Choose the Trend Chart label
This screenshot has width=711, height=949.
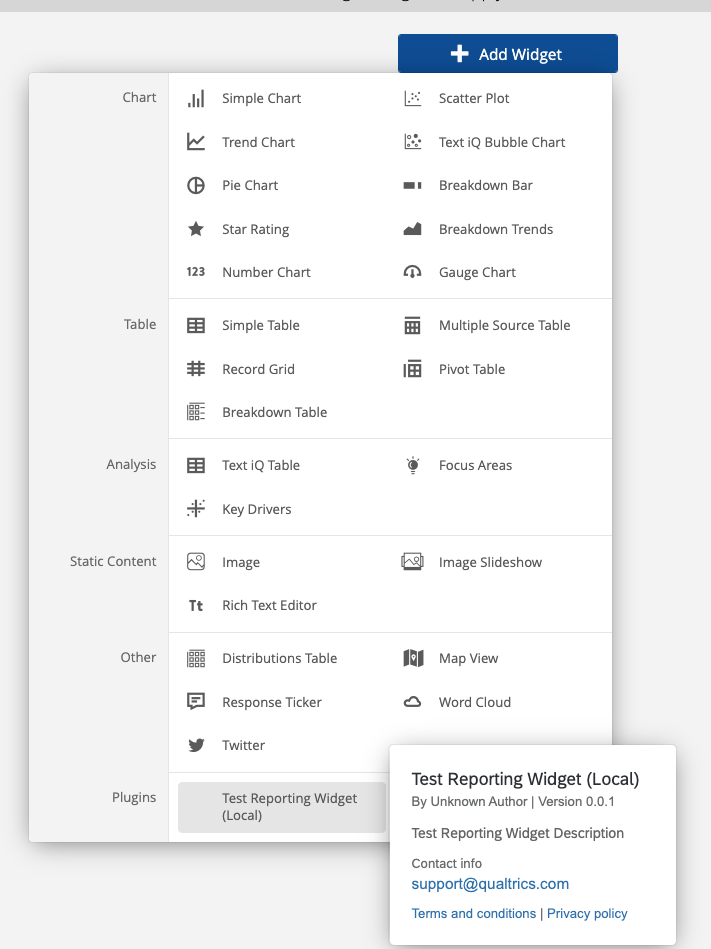pos(258,142)
